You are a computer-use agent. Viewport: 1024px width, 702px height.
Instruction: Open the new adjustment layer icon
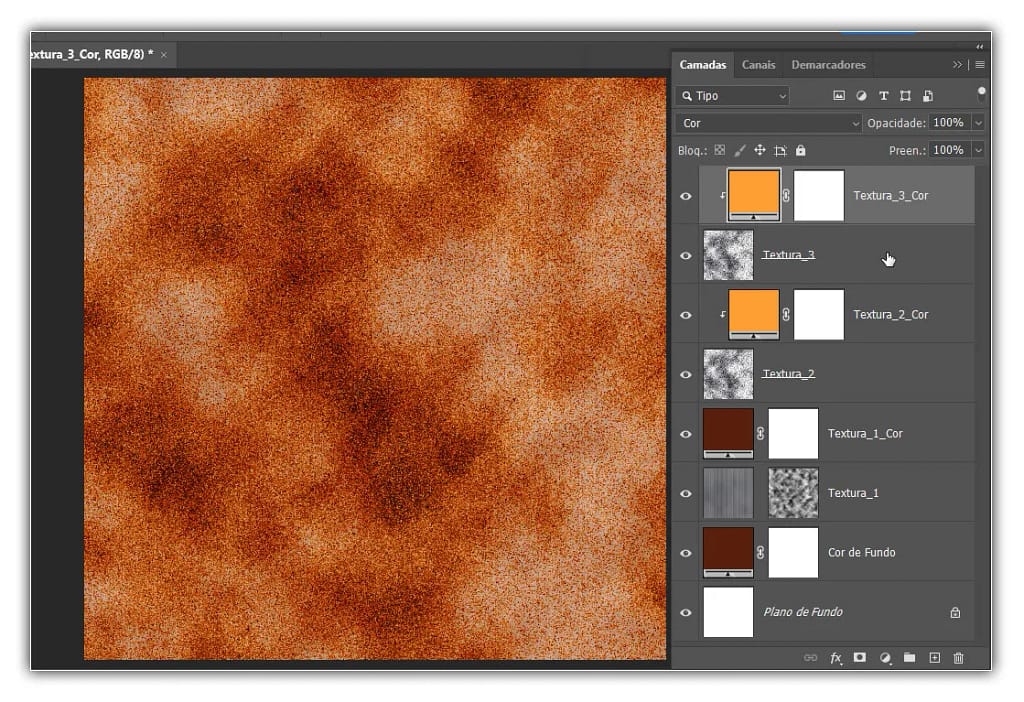(x=884, y=658)
